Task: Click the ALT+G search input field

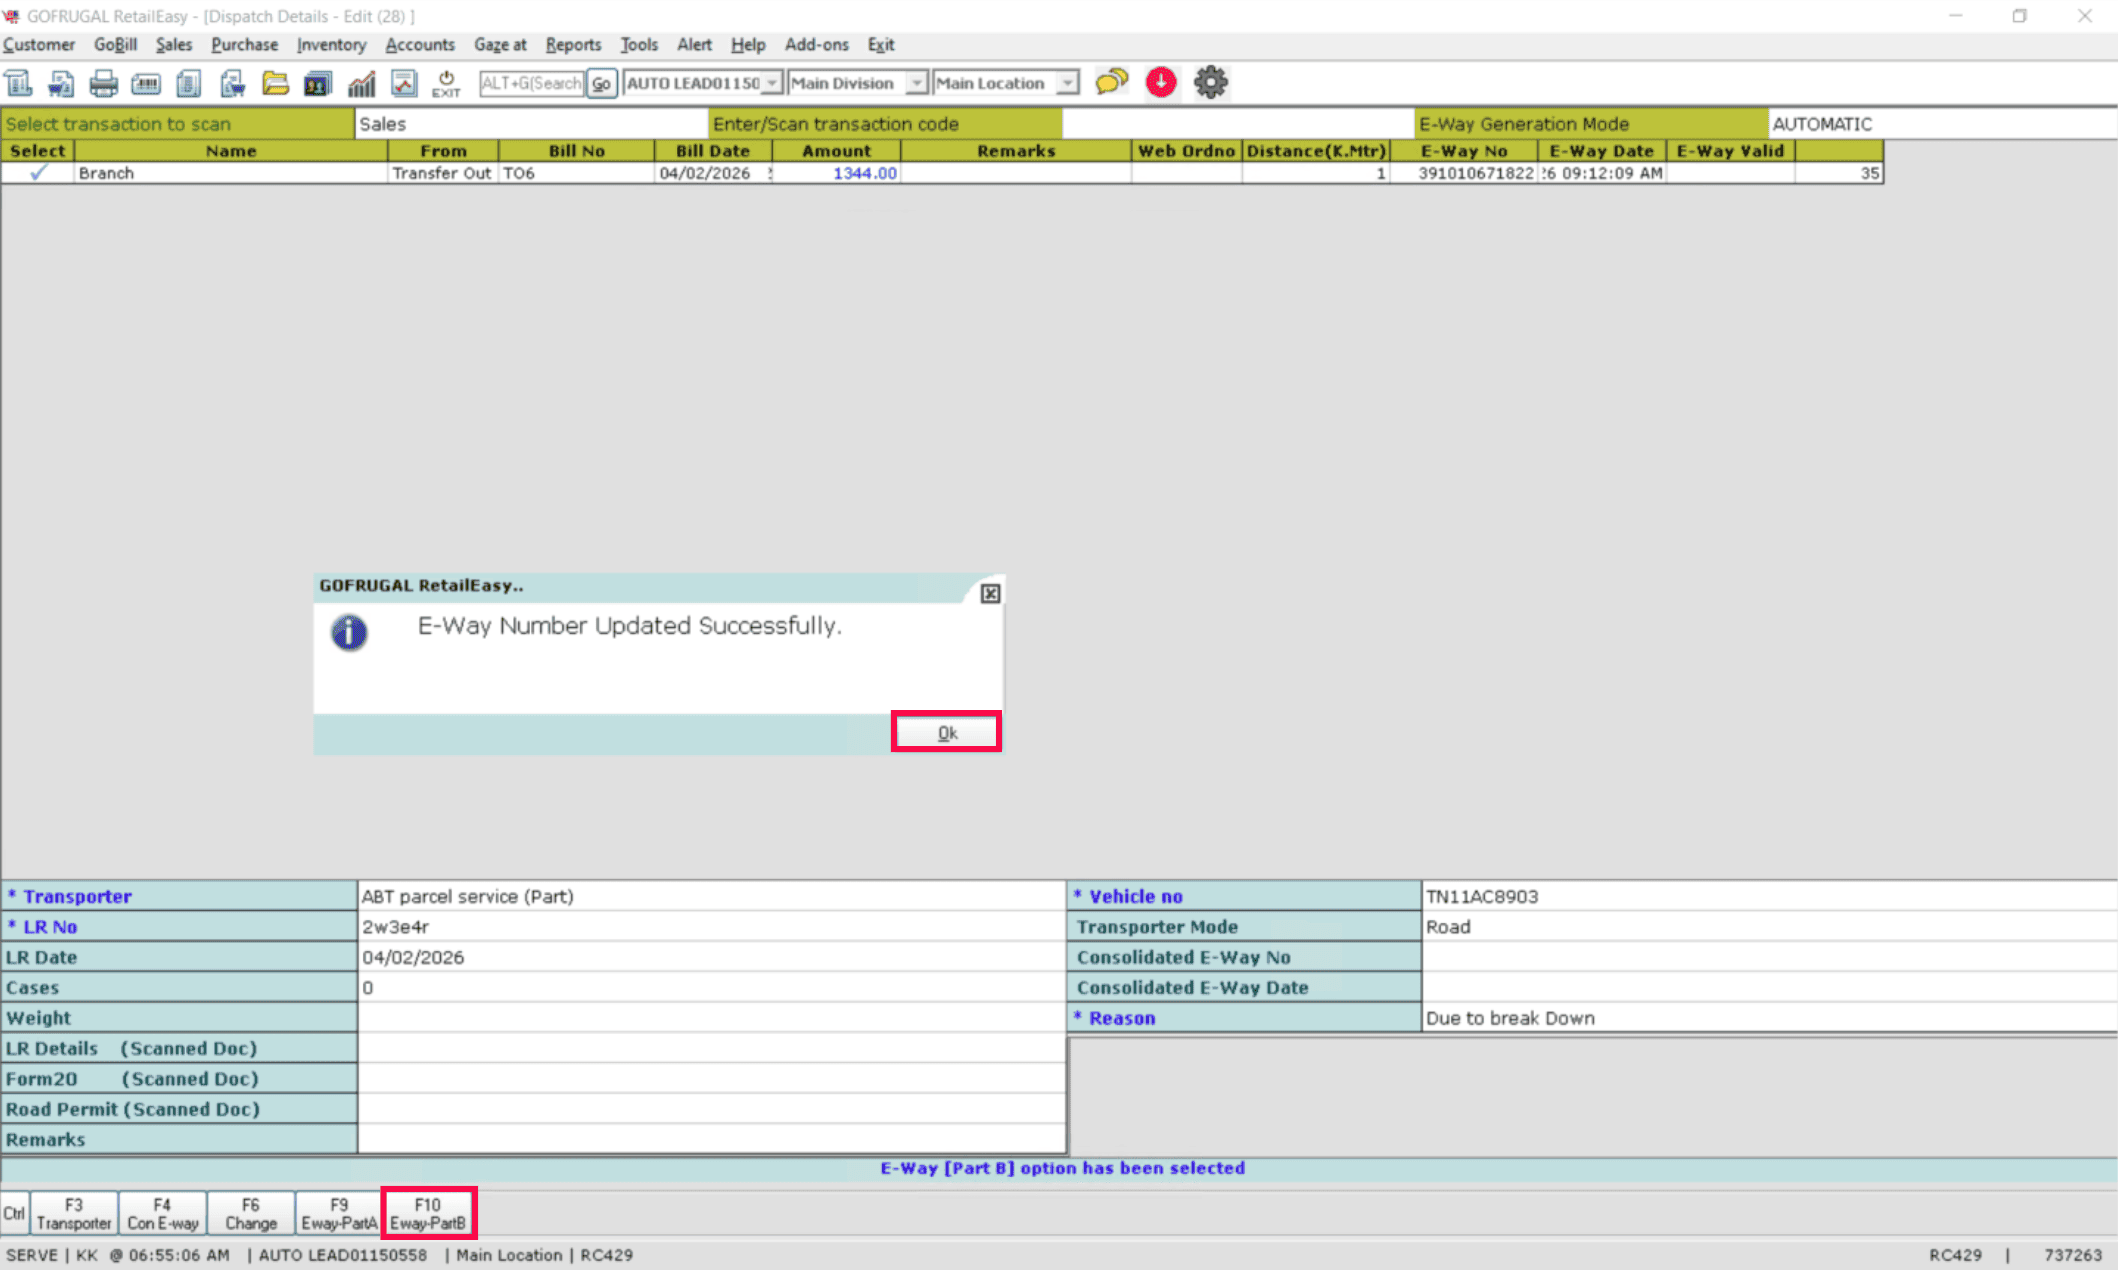Action: coord(531,83)
